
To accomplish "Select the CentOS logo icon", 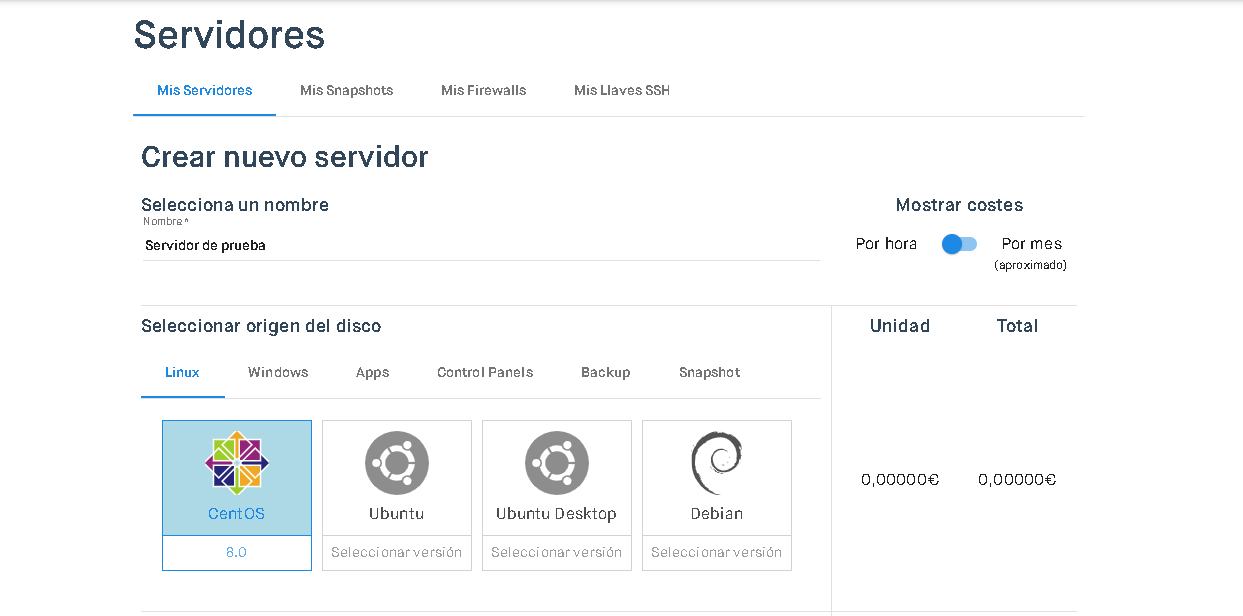I will tap(237, 463).
